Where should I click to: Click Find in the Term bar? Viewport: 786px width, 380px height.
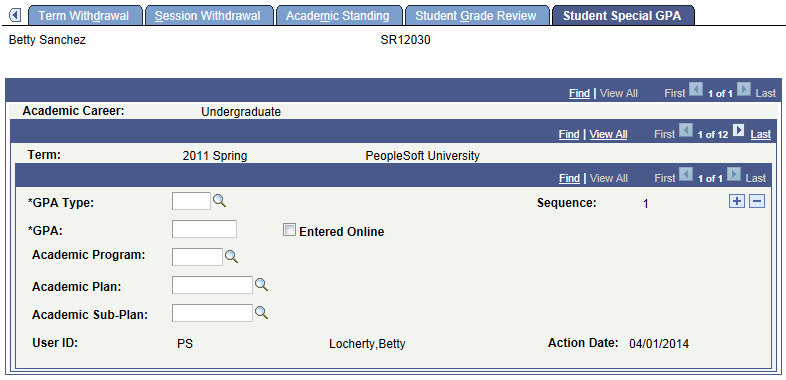pyautogui.click(x=569, y=134)
